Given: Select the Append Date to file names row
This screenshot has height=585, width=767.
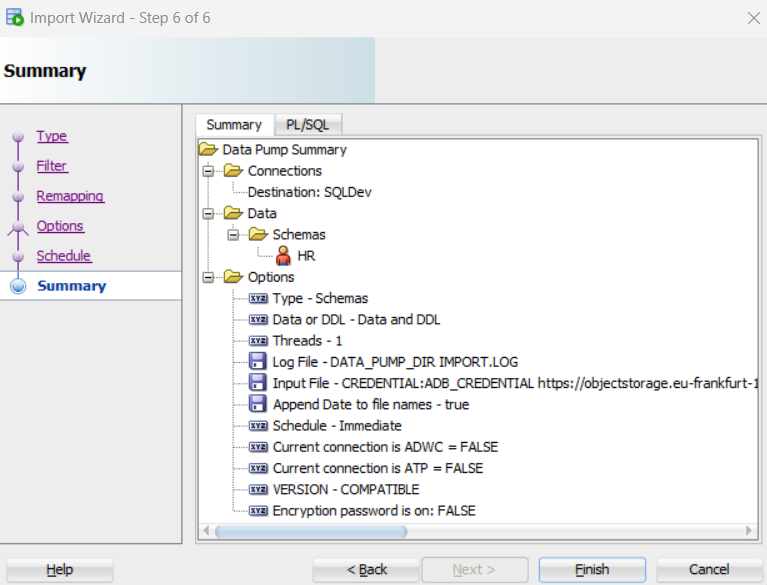Looking at the screenshot, I should click(x=371, y=405).
